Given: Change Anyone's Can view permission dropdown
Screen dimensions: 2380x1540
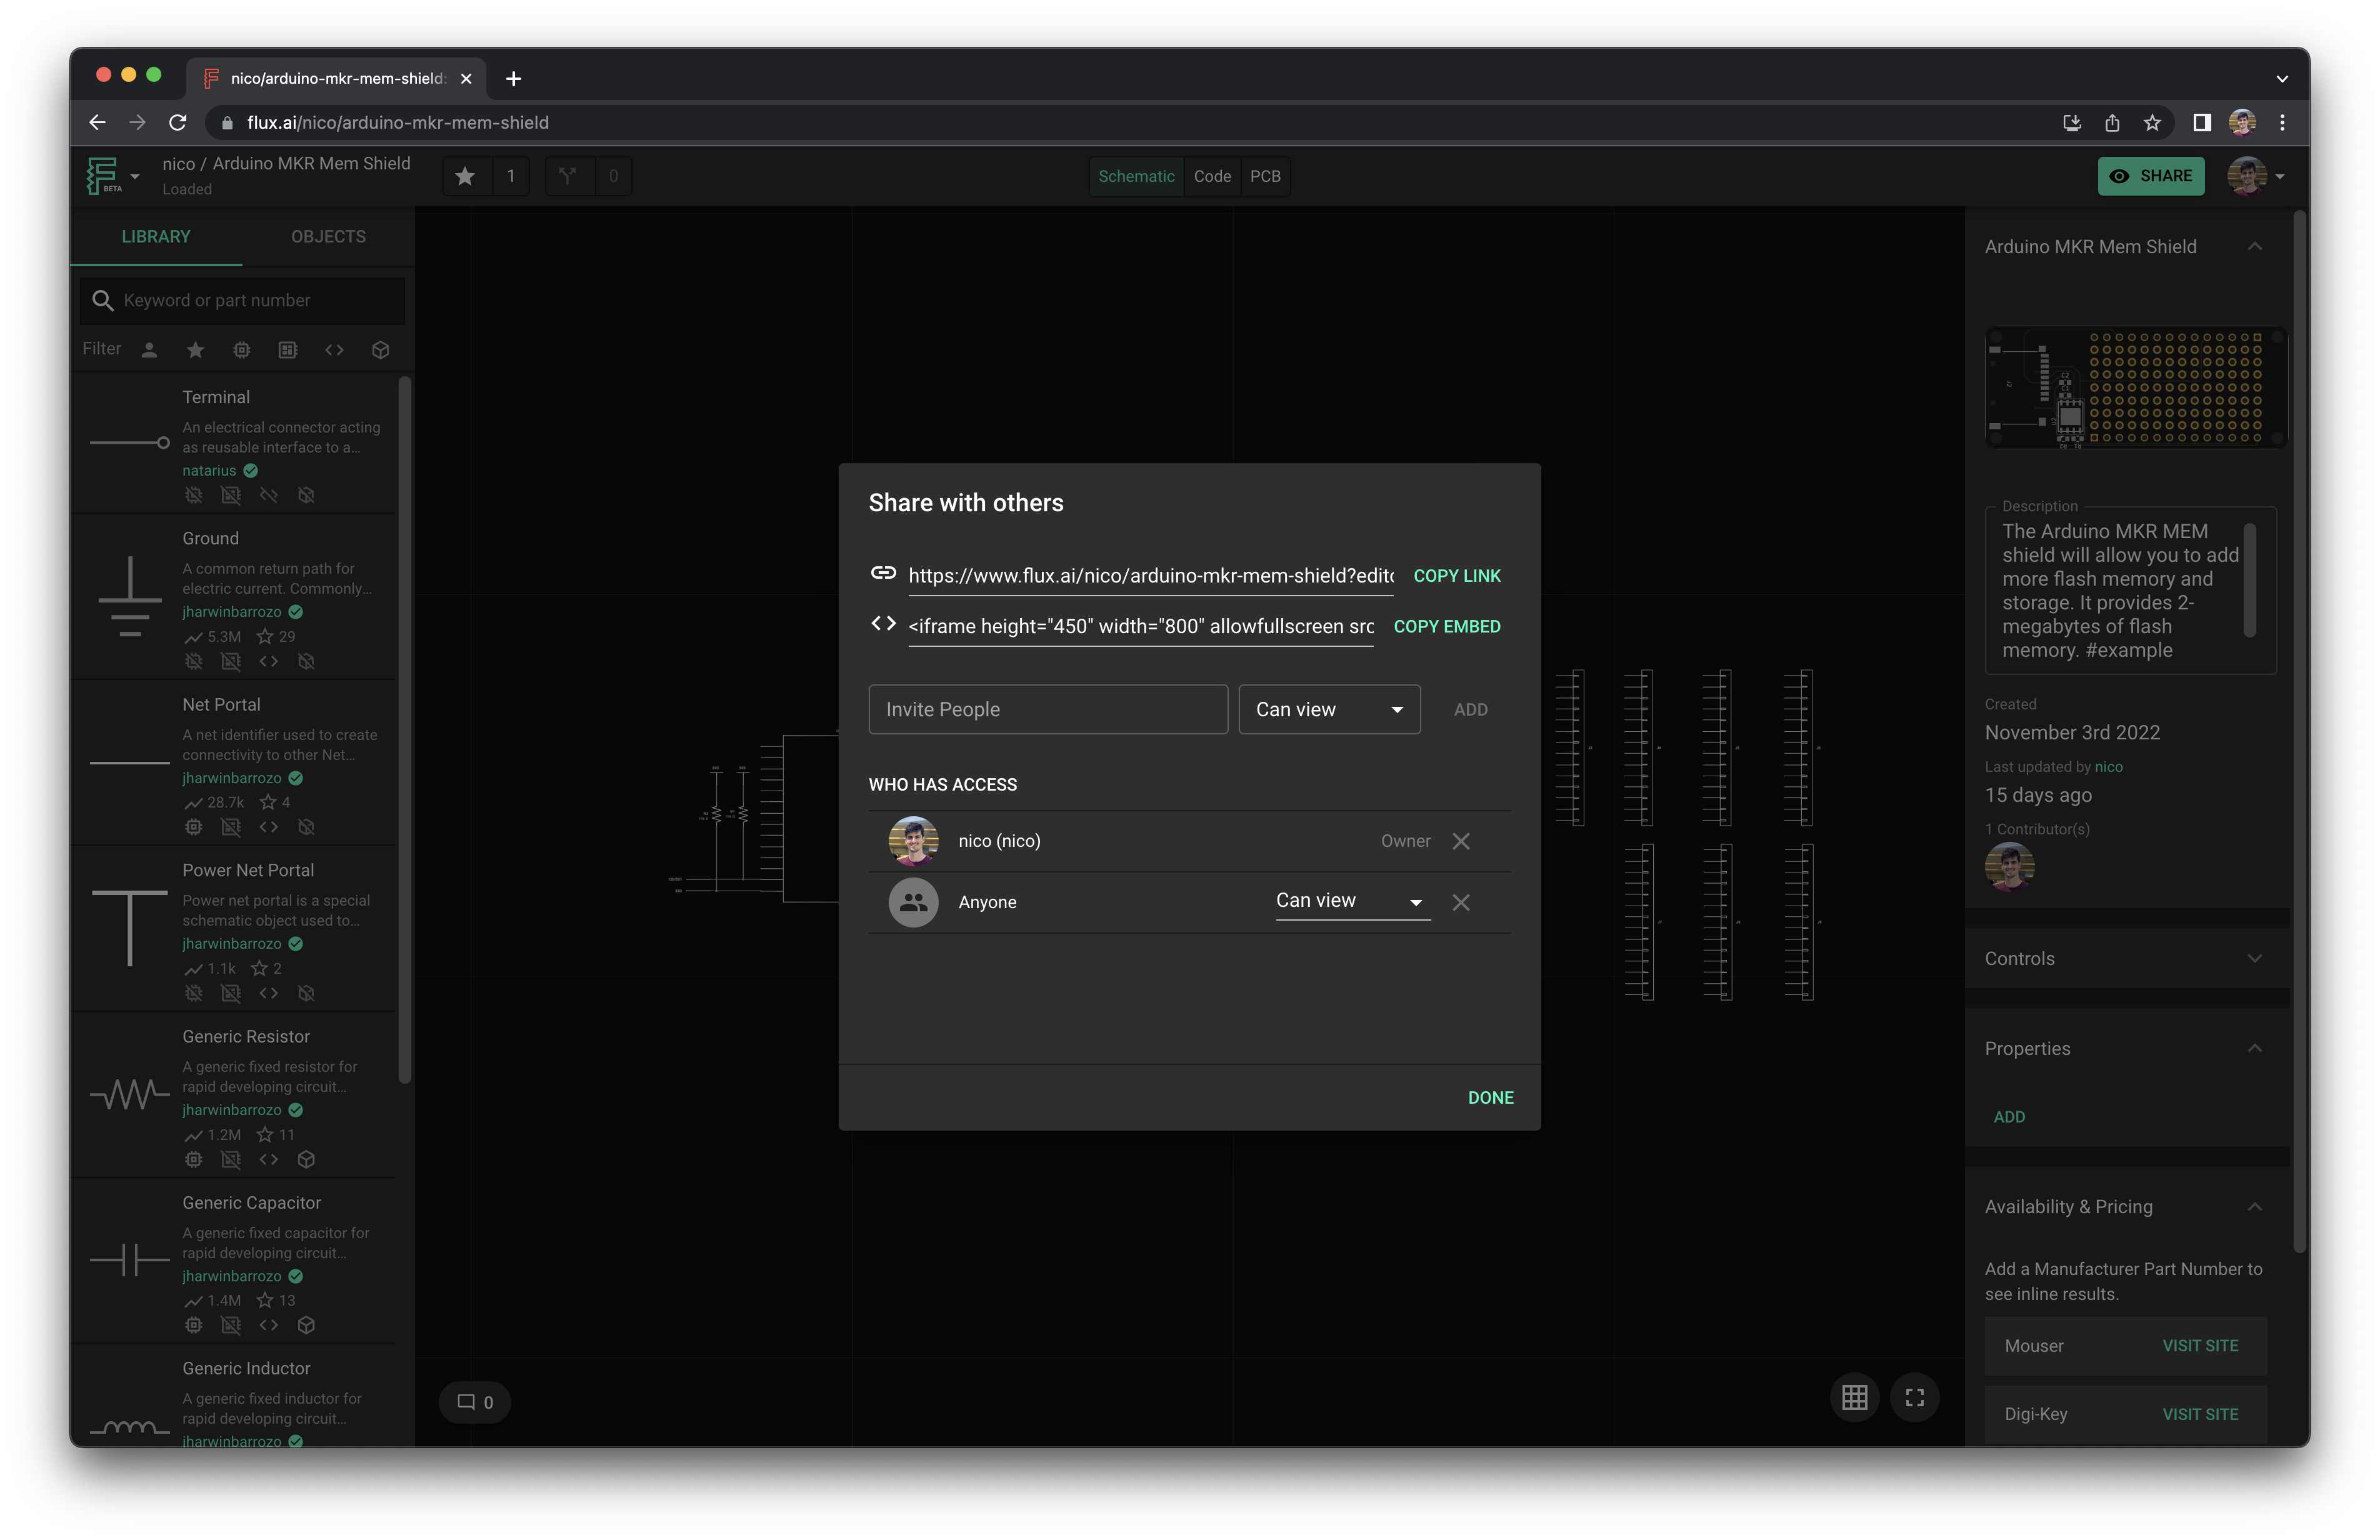Looking at the screenshot, I should [x=1352, y=901].
